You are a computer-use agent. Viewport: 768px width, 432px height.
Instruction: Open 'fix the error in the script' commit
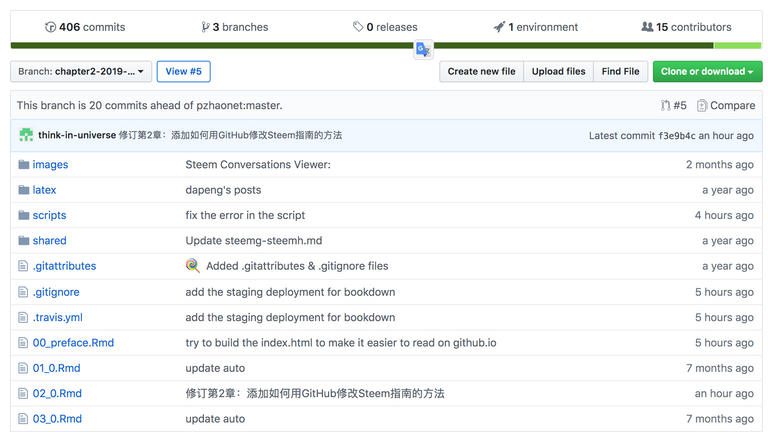(245, 216)
